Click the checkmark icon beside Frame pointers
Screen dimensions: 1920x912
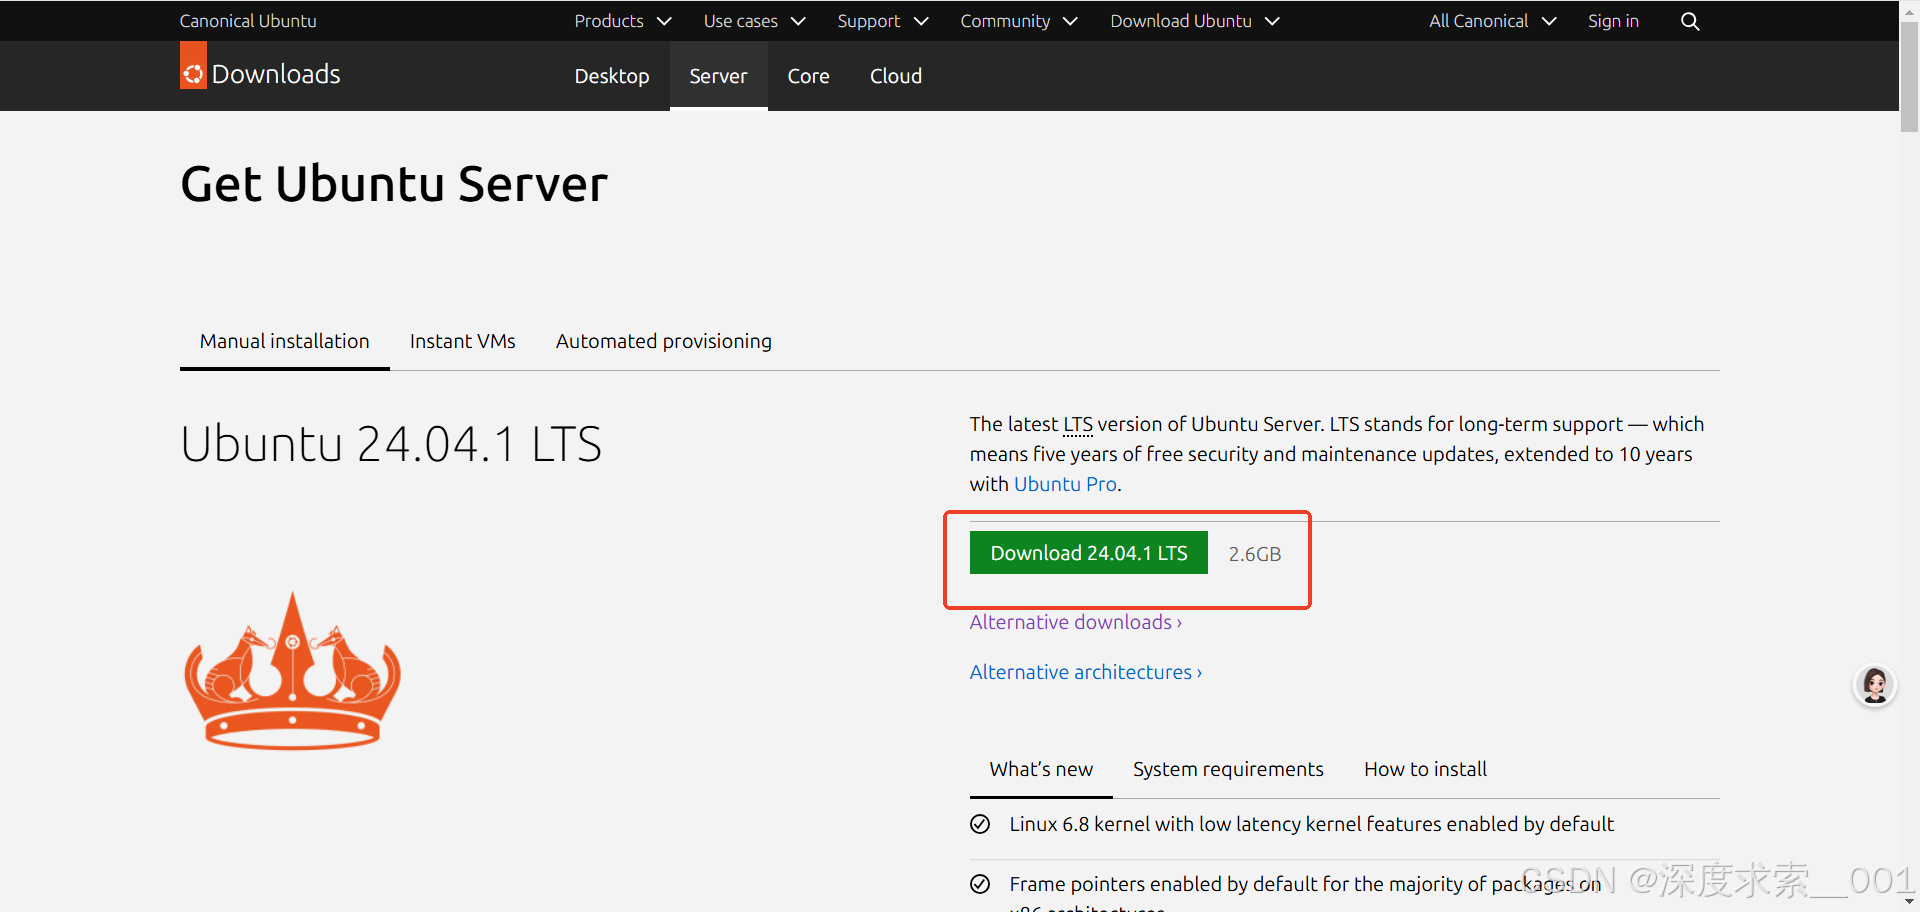tap(980, 884)
